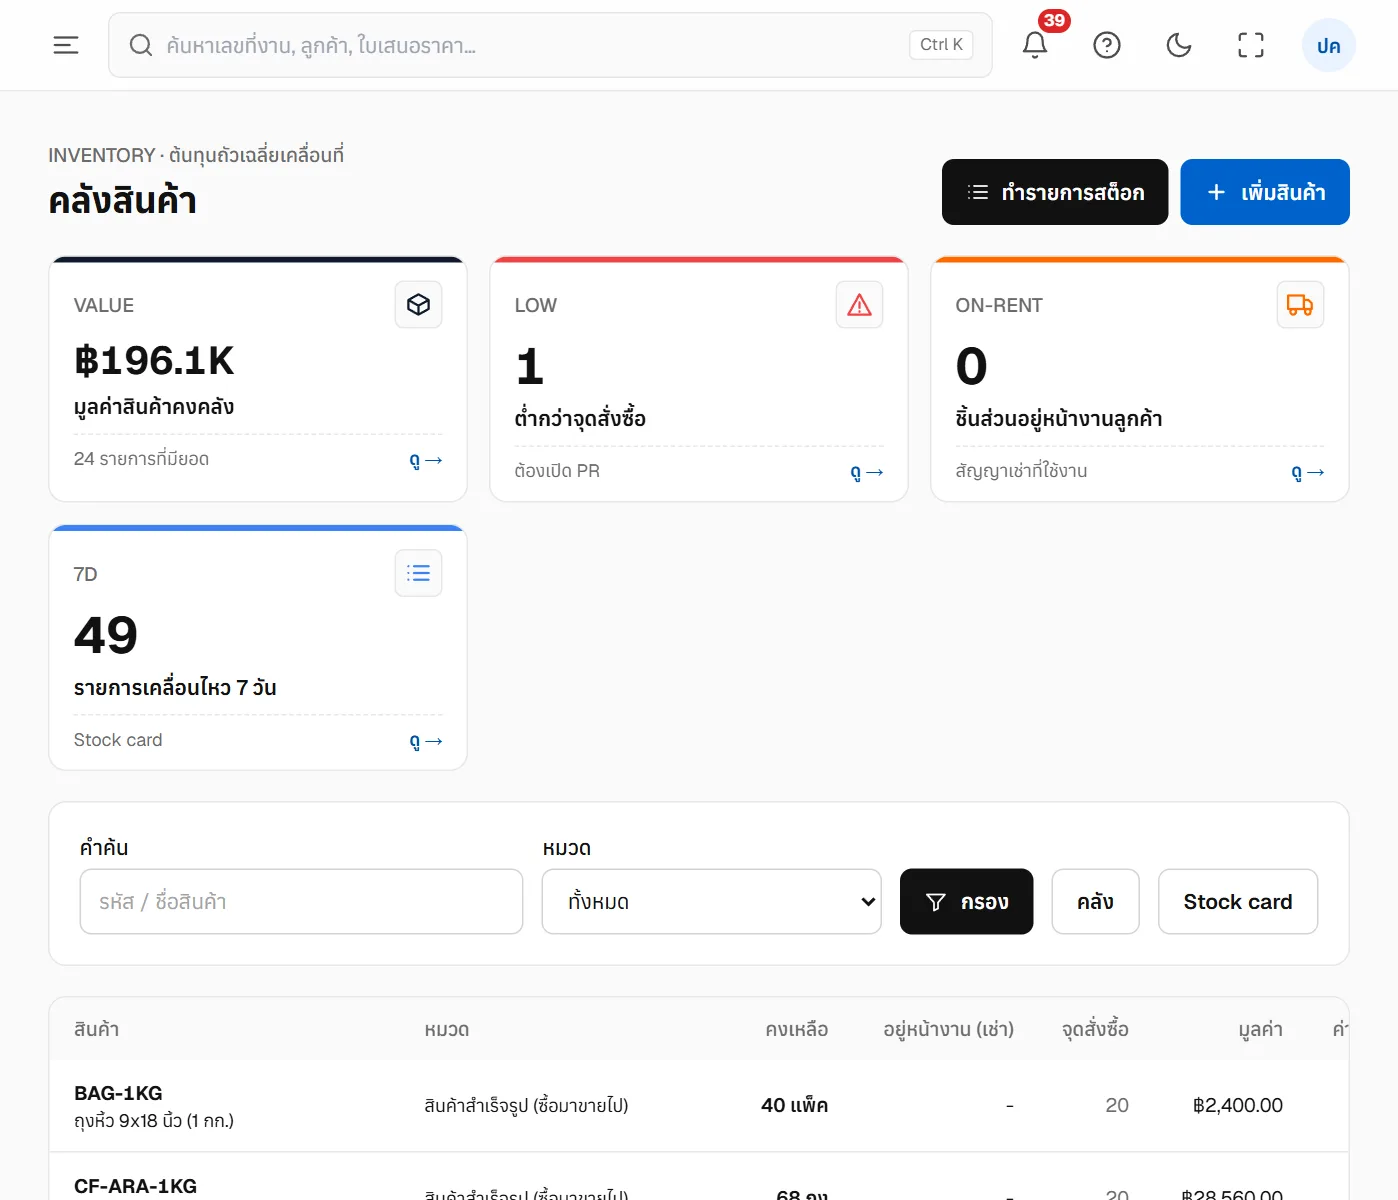Expand the หมวด category dropdown

click(x=712, y=902)
